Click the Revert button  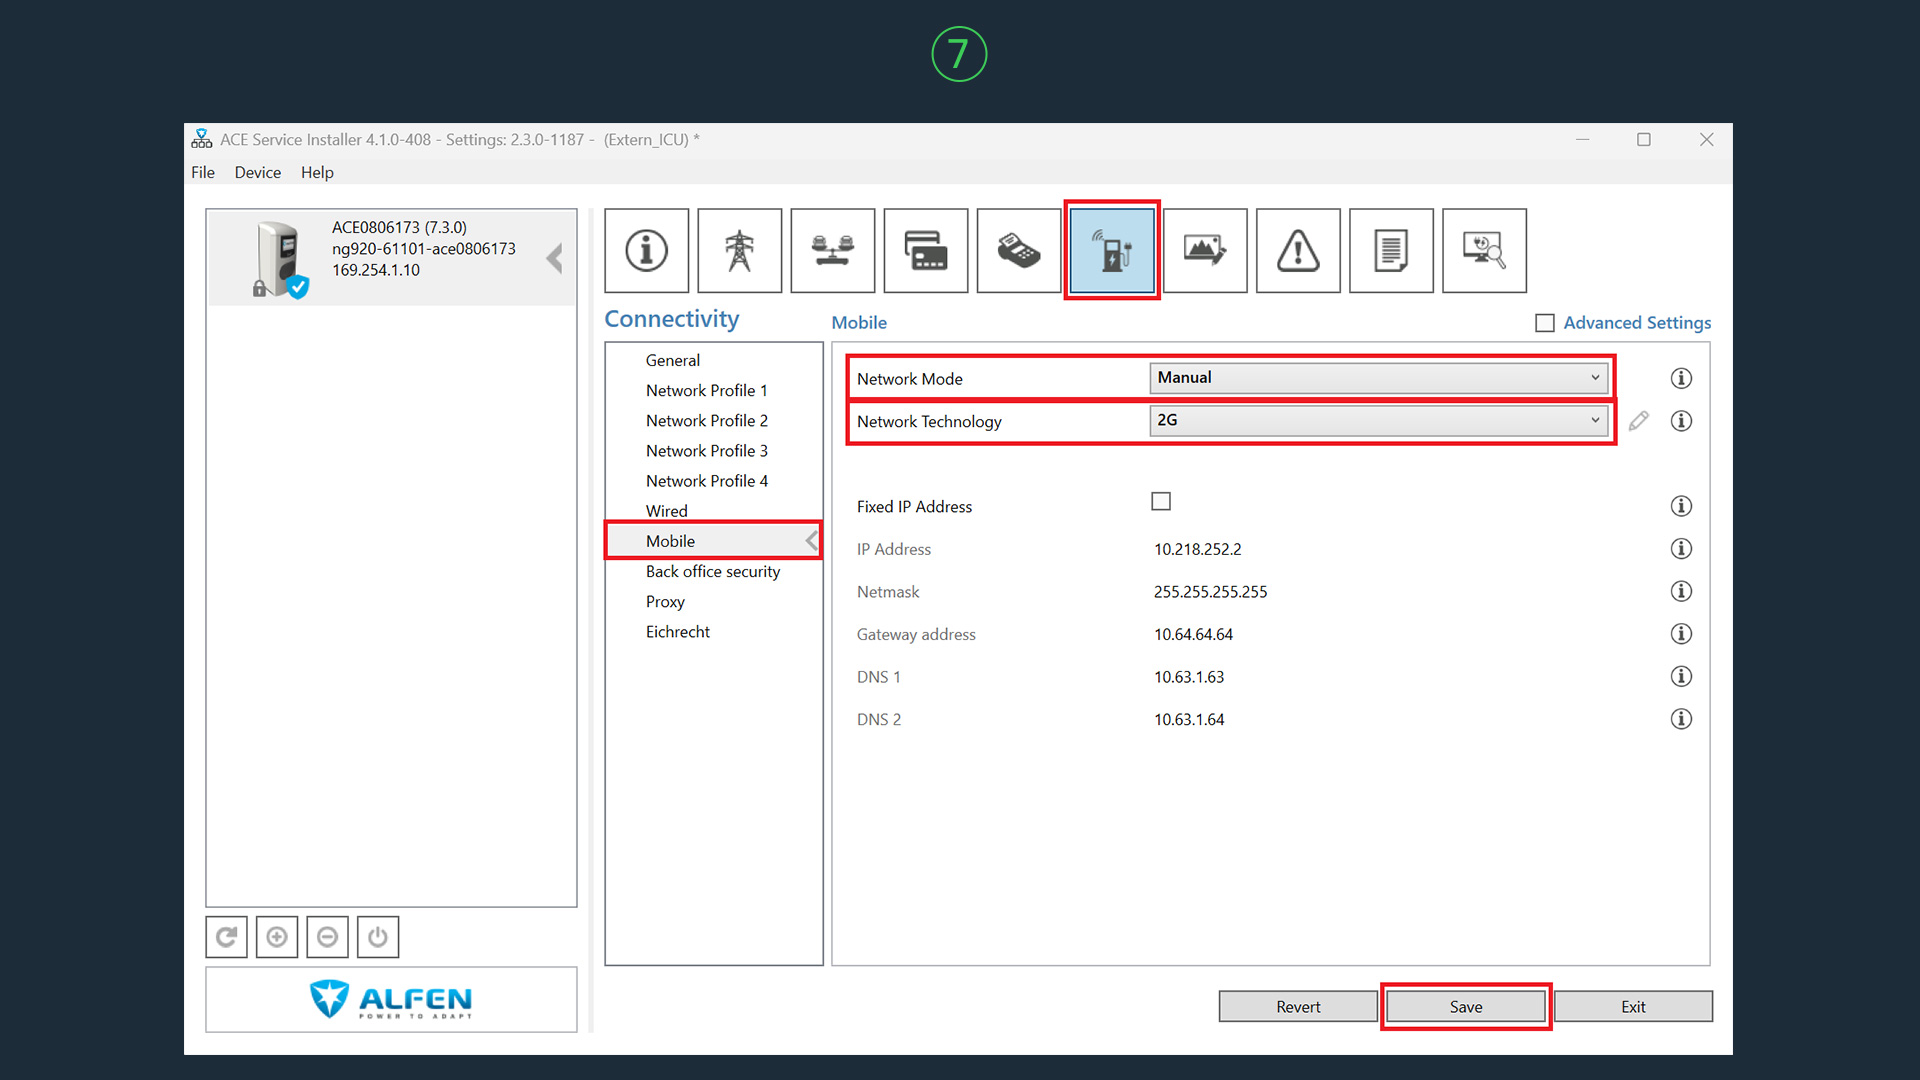[x=1298, y=1007]
